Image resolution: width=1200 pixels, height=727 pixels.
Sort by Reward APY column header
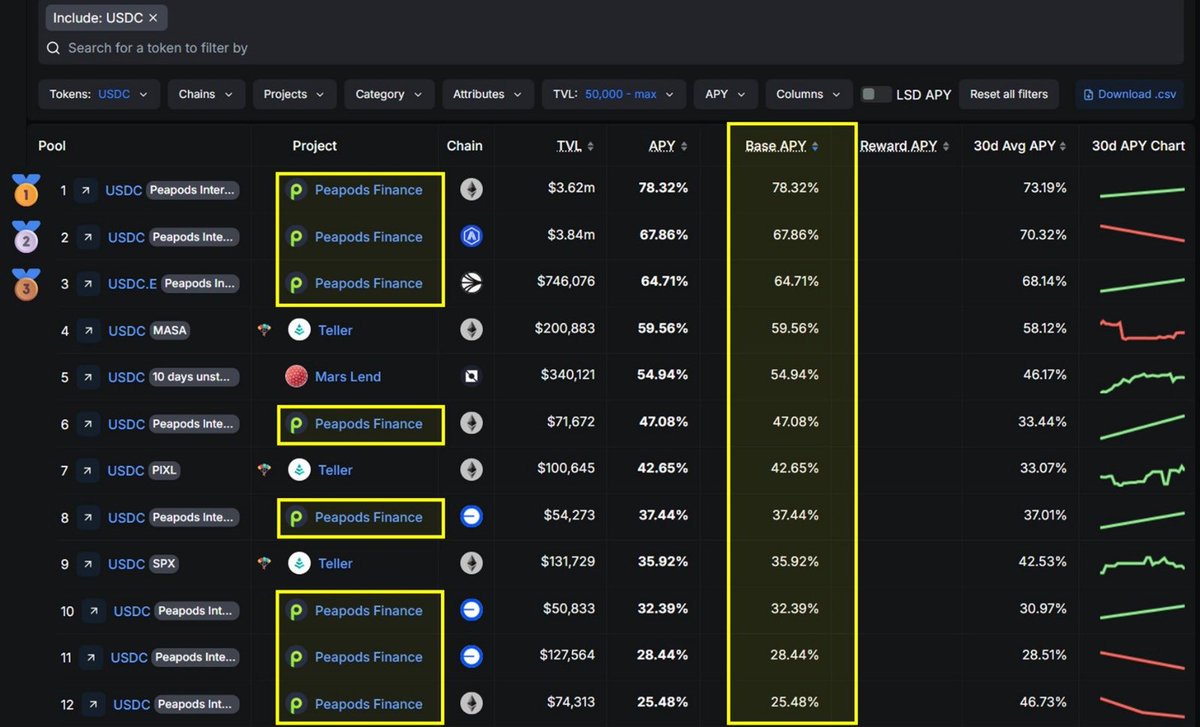tap(904, 146)
